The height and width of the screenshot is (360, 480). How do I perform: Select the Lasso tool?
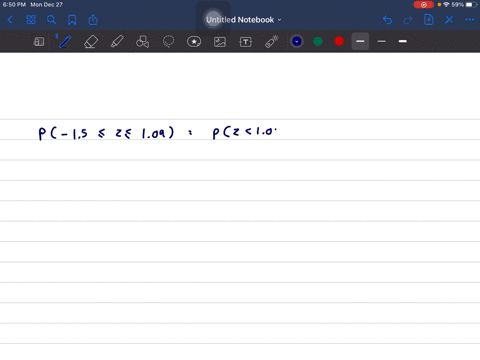pos(168,42)
